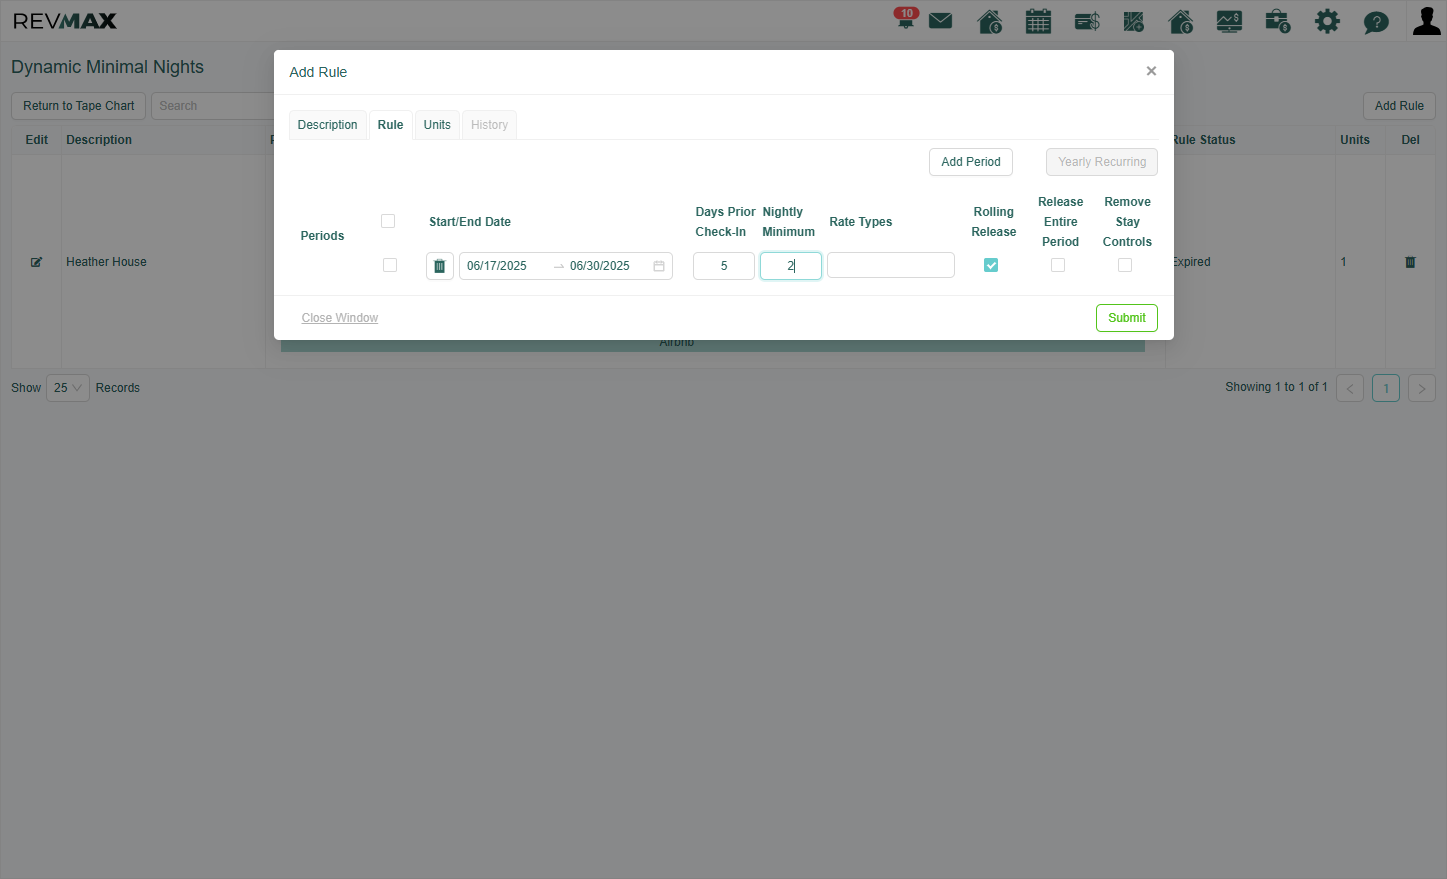Enable the Release Entire Period checkbox
The height and width of the screenshot is (879, 1447).
click(x=1058, y=265)
